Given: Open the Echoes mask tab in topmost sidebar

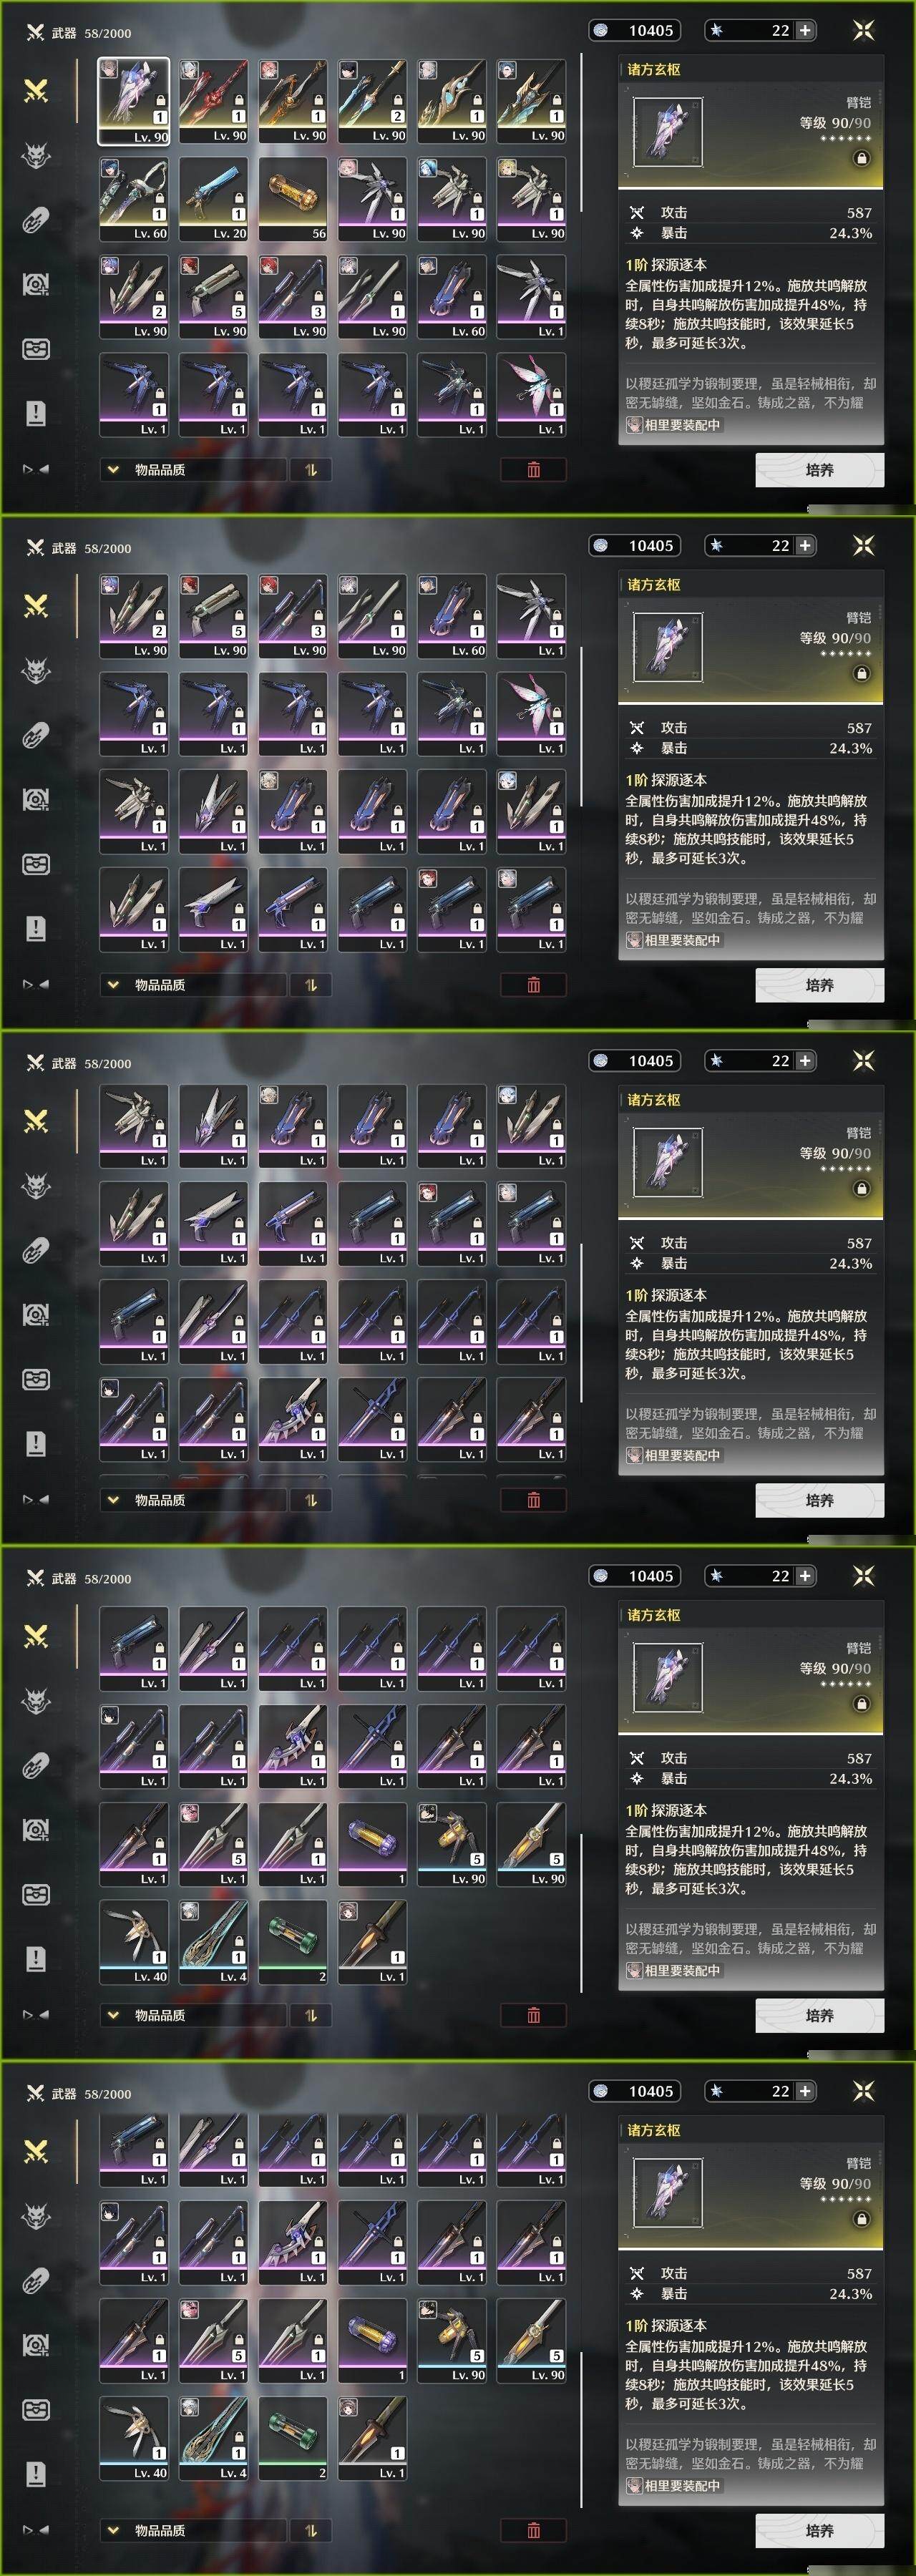Looking at the screenshot, I should pyautogui.click(x=36, y=156).
